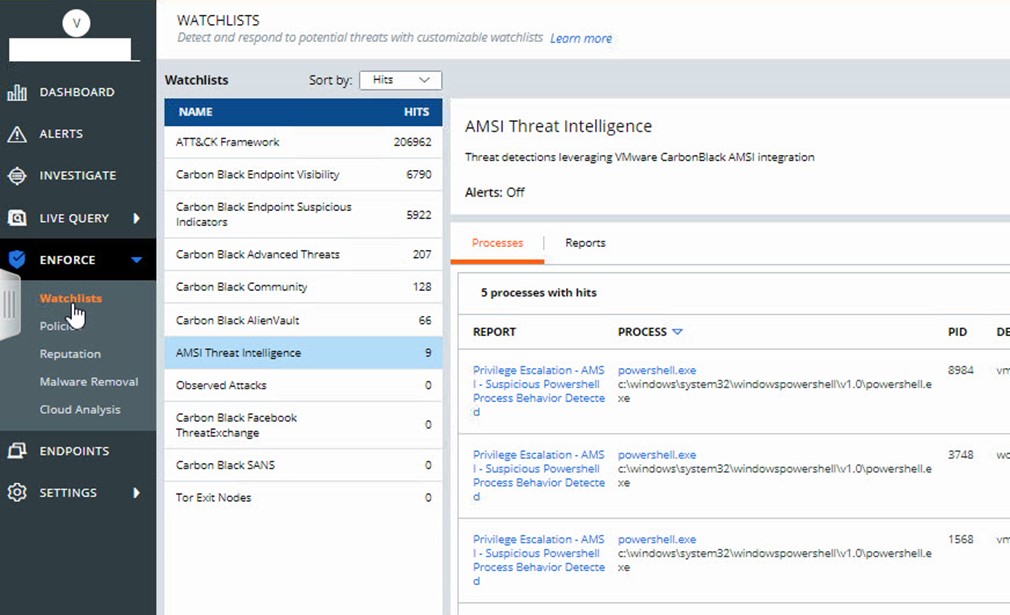Open the Sort by Hits dropdown
The image size is (1010, 615).
[x=401, y=80]
